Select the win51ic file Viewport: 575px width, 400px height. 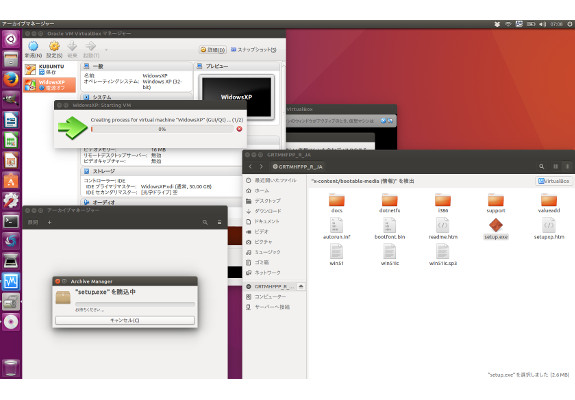(x=389, y=255)
